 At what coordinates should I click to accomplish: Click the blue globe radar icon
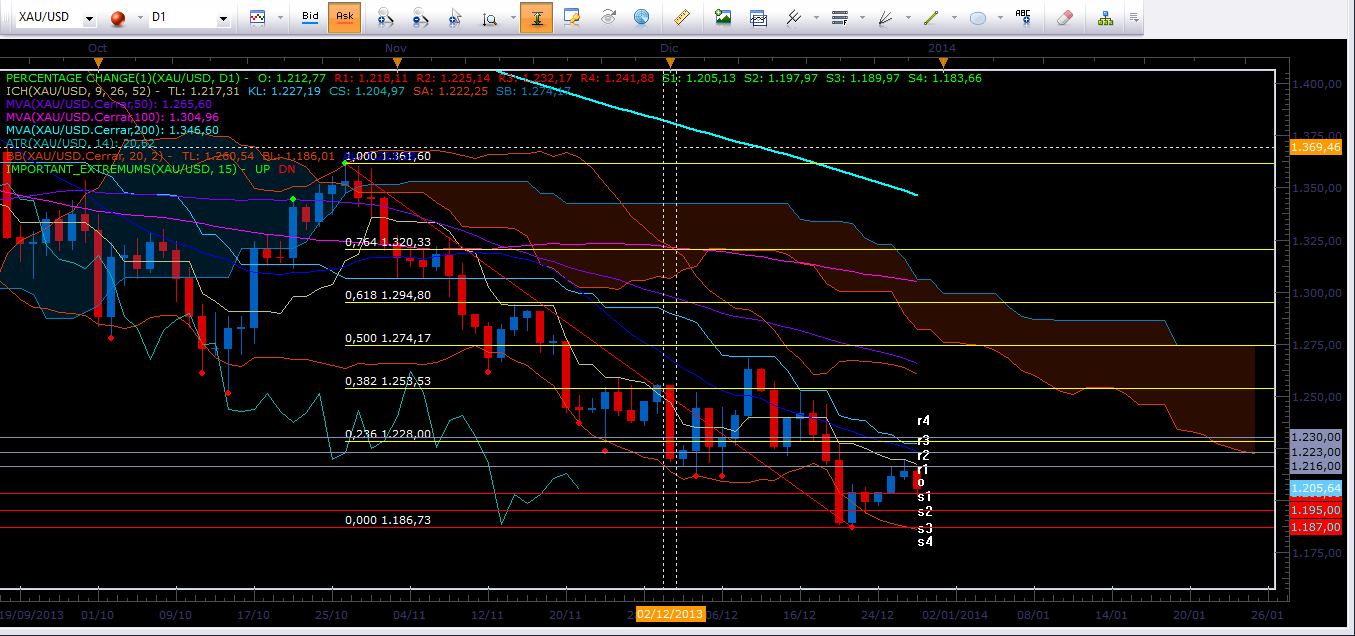(641, 17)
